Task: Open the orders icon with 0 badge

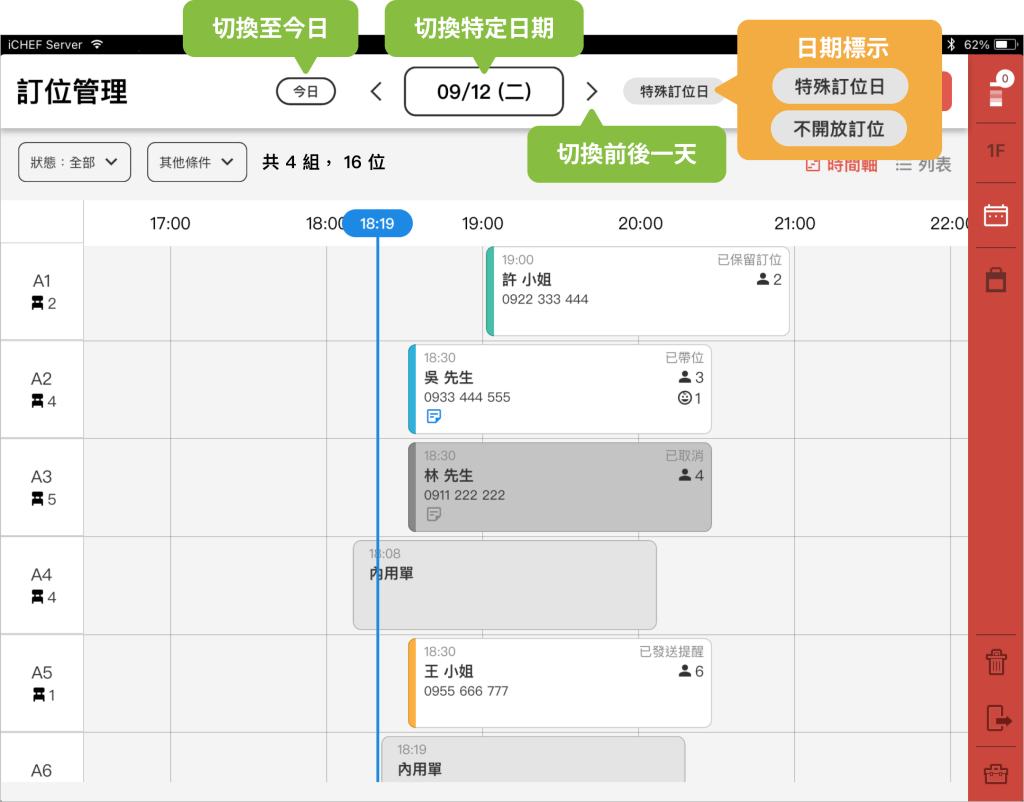Action: pyautogui.click(x=995, y=89)
